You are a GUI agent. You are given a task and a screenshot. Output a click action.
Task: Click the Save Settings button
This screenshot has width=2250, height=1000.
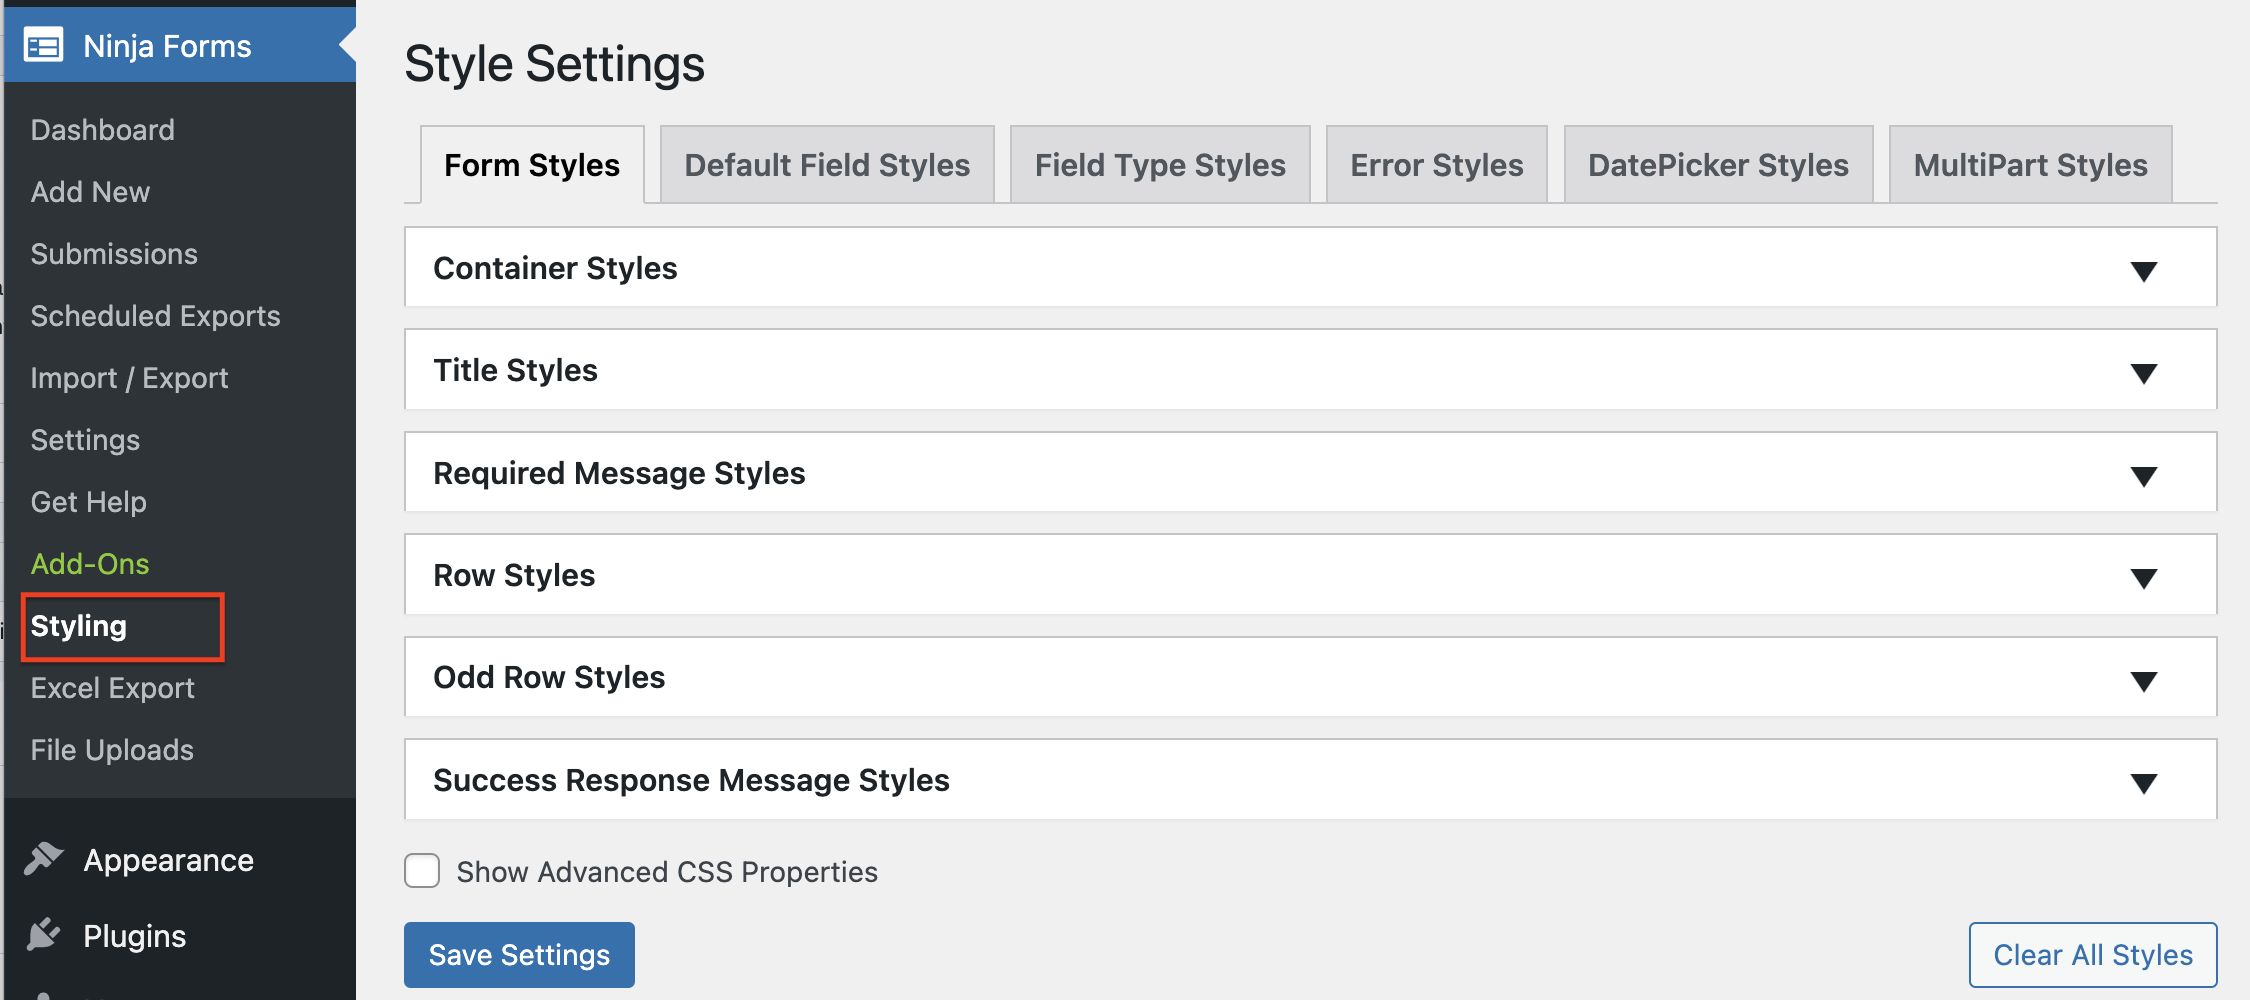(518, 954)
